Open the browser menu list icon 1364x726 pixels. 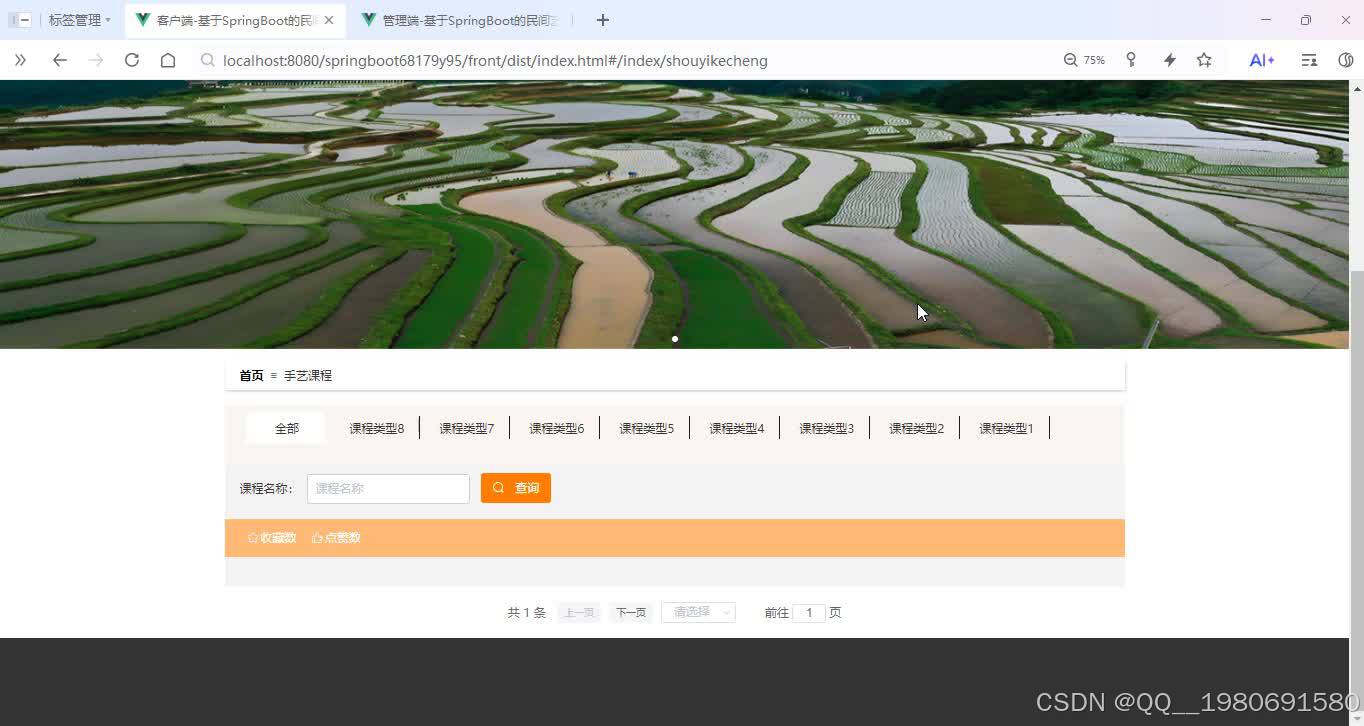(x=1309, y=60)
